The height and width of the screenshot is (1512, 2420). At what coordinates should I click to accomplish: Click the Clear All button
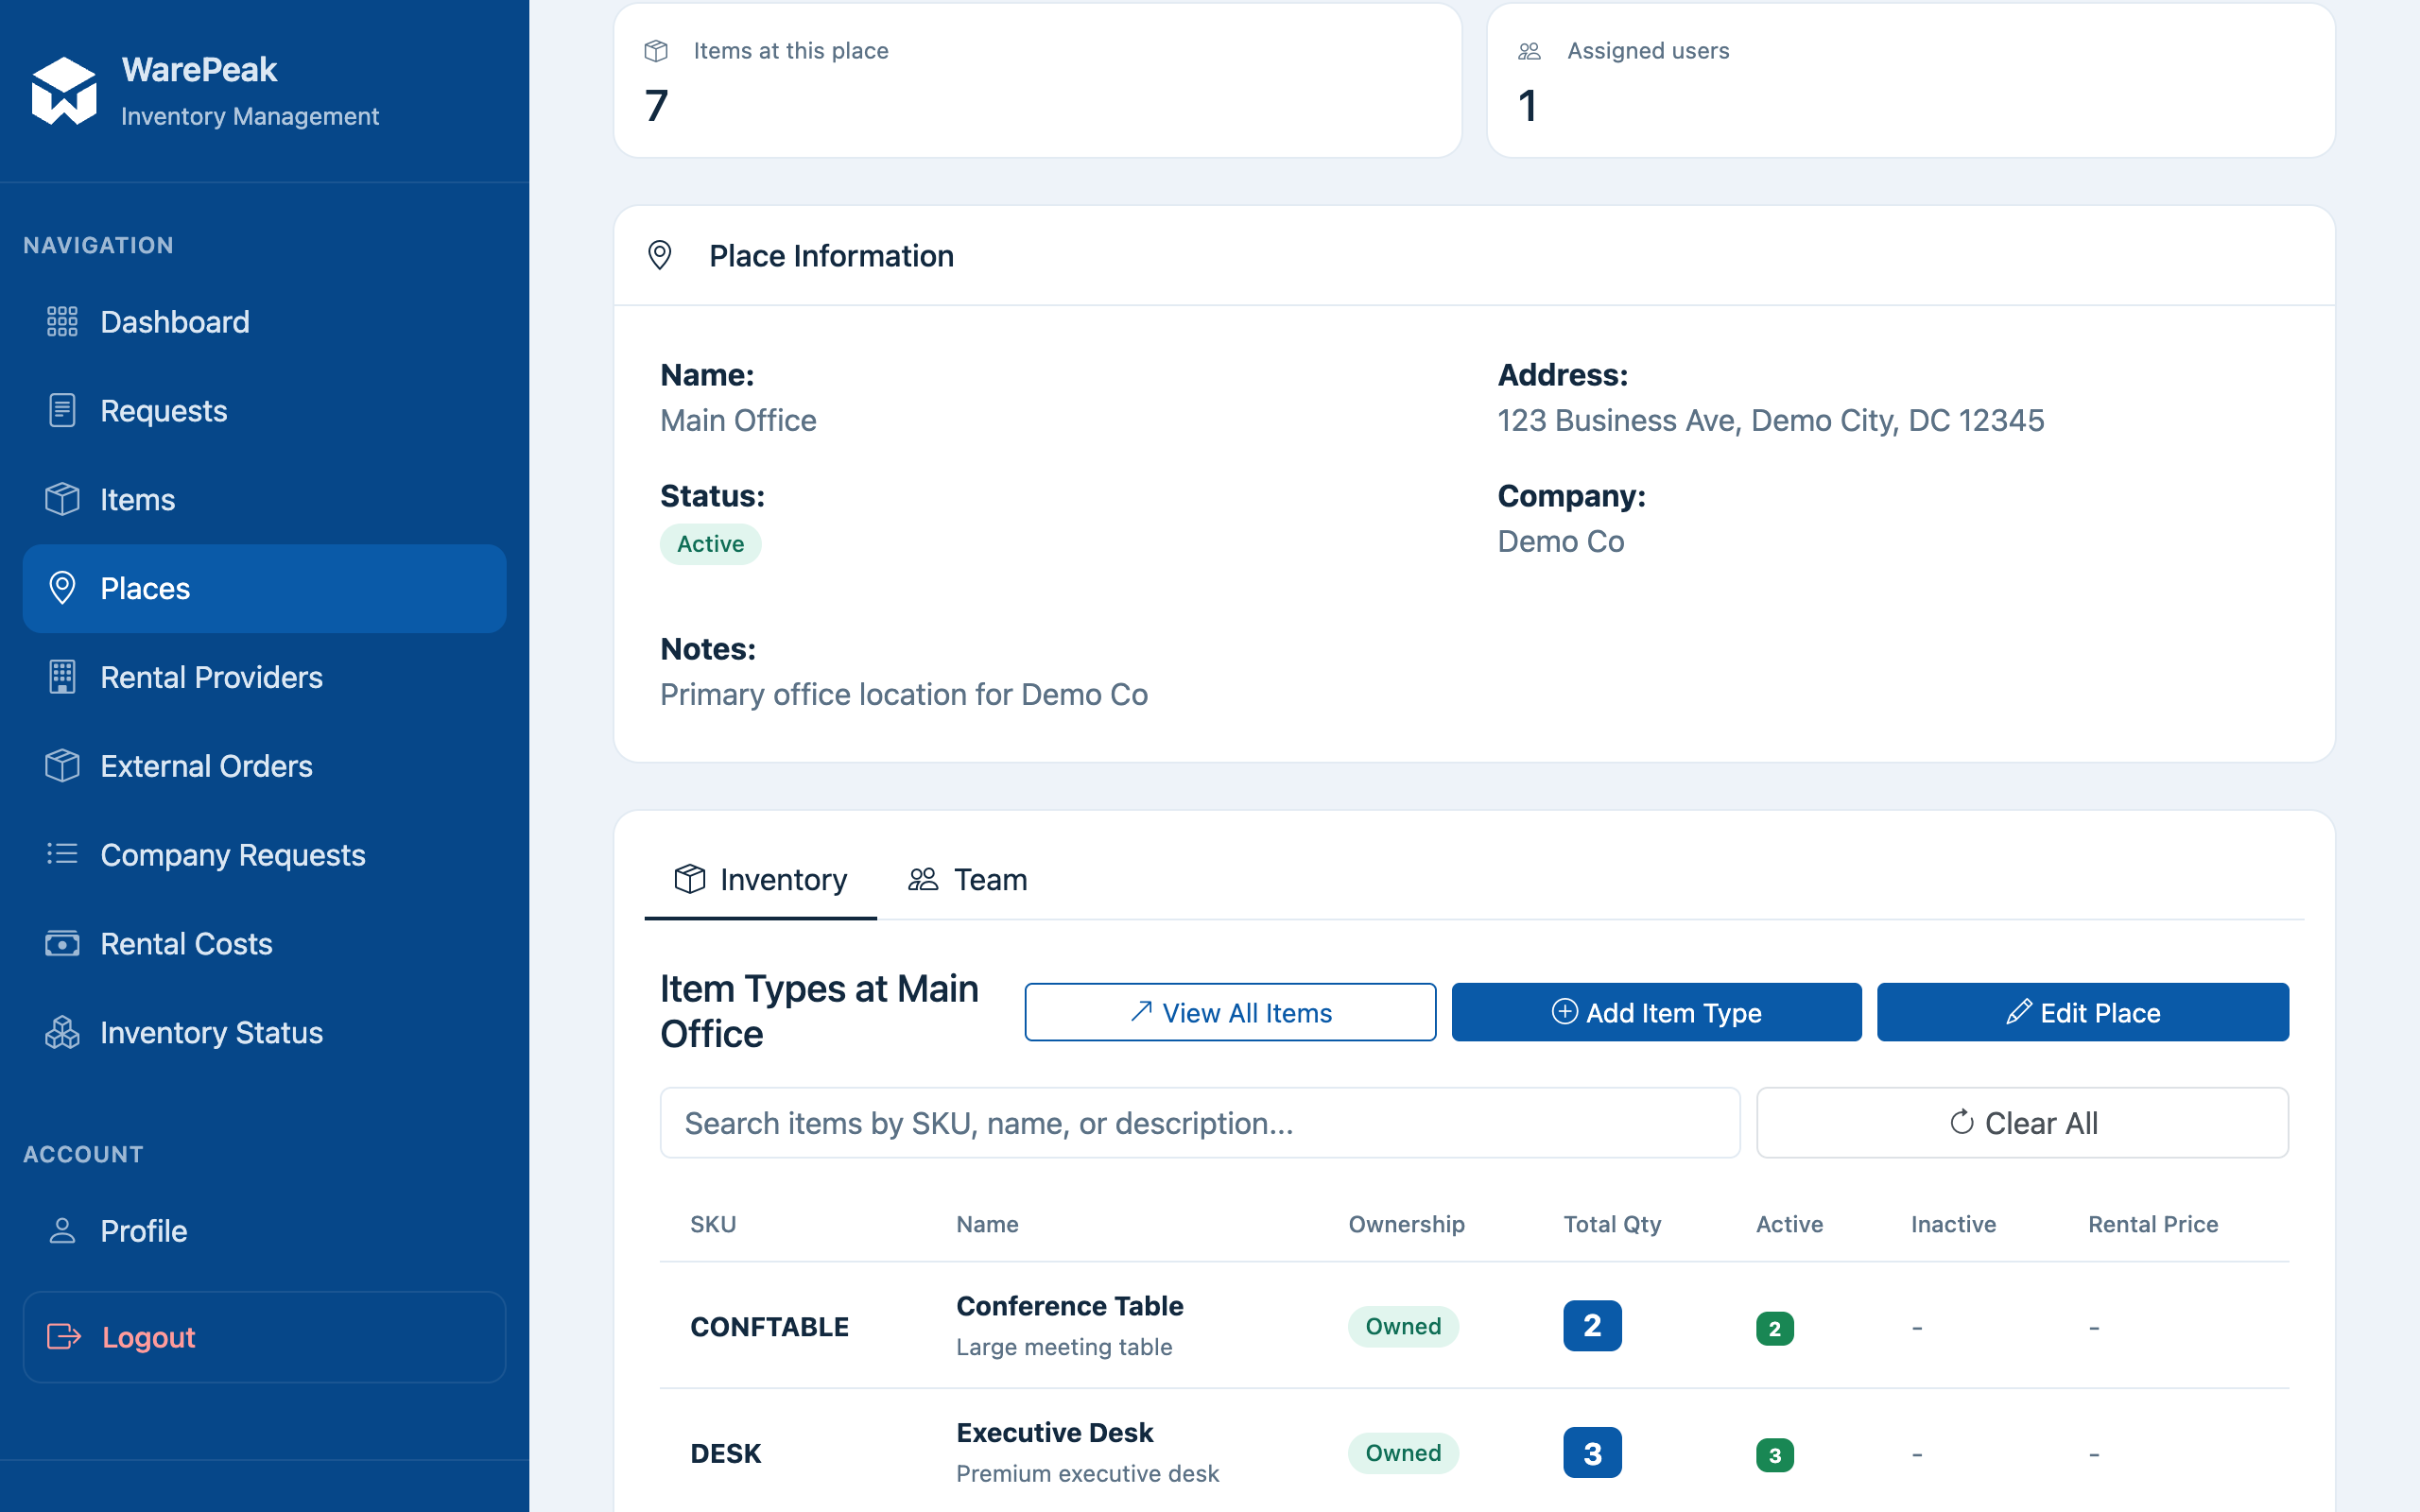click(2022, 1122)
